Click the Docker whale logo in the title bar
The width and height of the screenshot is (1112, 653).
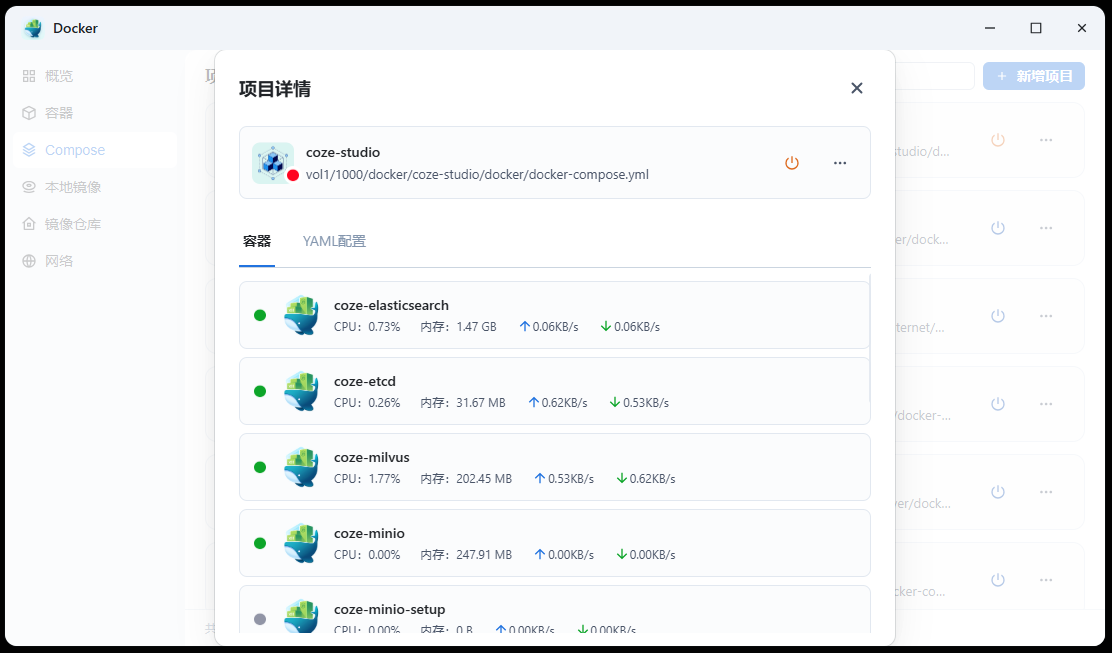tap(33, 28)
